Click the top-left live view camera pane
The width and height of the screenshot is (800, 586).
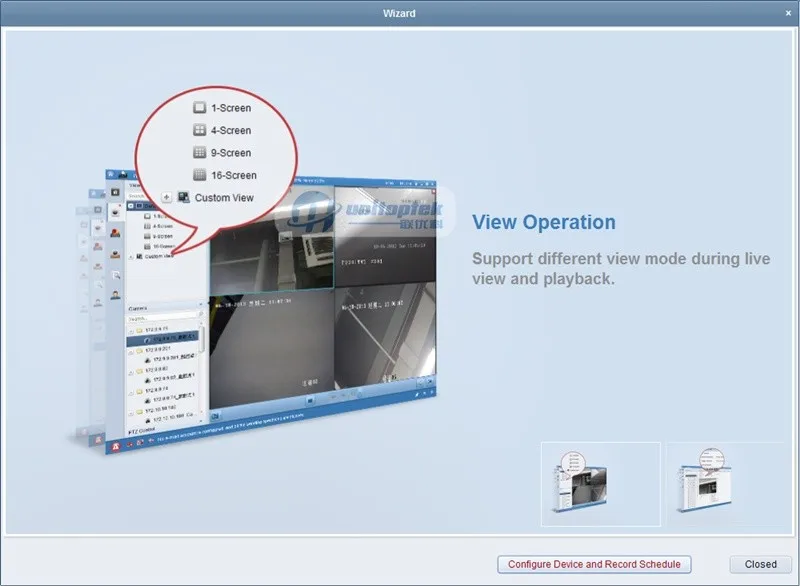272,240
